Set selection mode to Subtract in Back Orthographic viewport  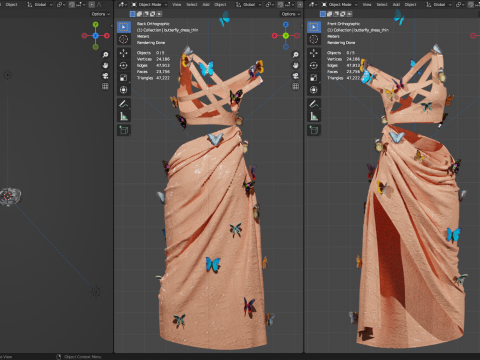coord(146,14)
